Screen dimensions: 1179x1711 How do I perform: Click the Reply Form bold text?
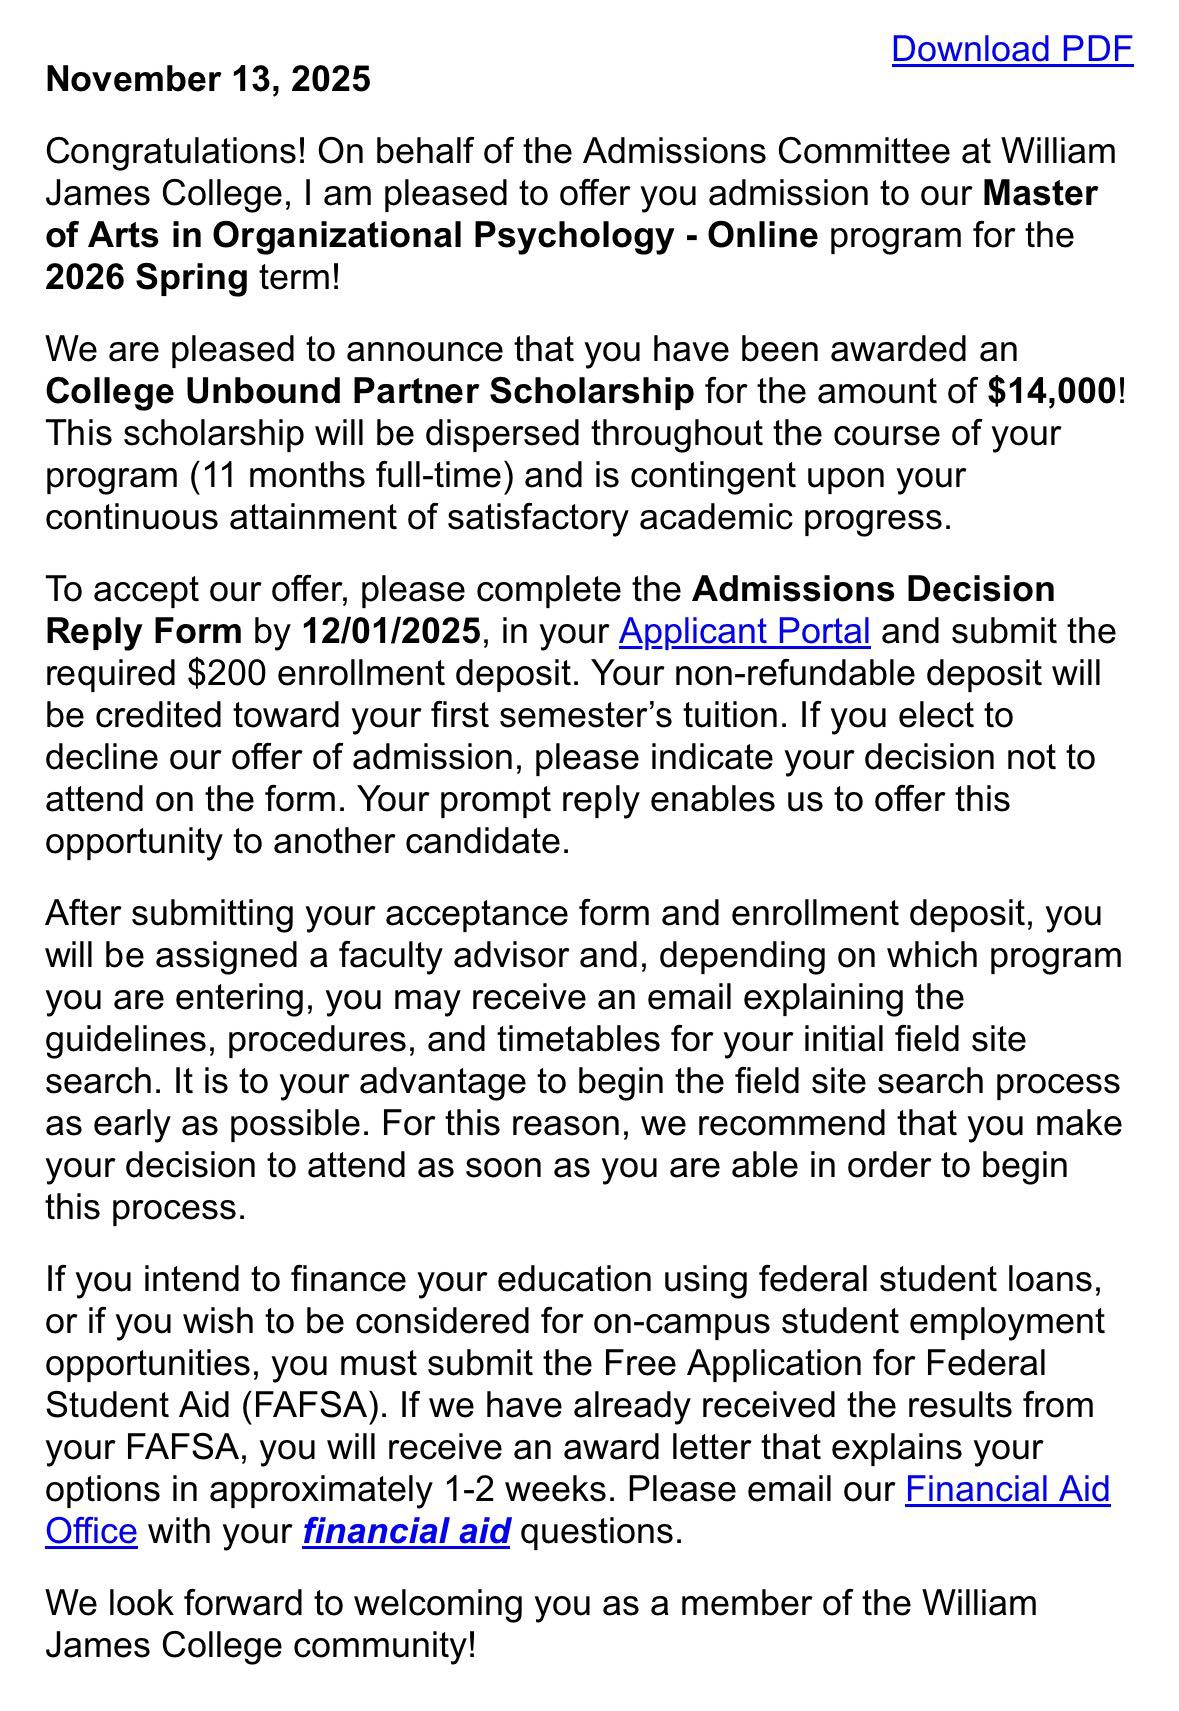[x=143, y=631]
